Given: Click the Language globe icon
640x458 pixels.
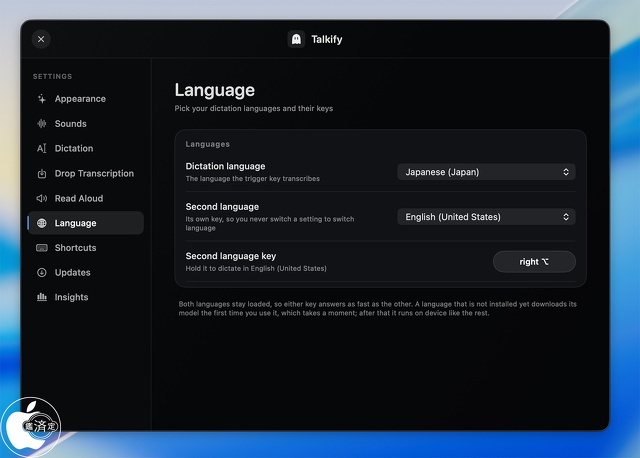Looking at the screenshot, I should 42,223.
